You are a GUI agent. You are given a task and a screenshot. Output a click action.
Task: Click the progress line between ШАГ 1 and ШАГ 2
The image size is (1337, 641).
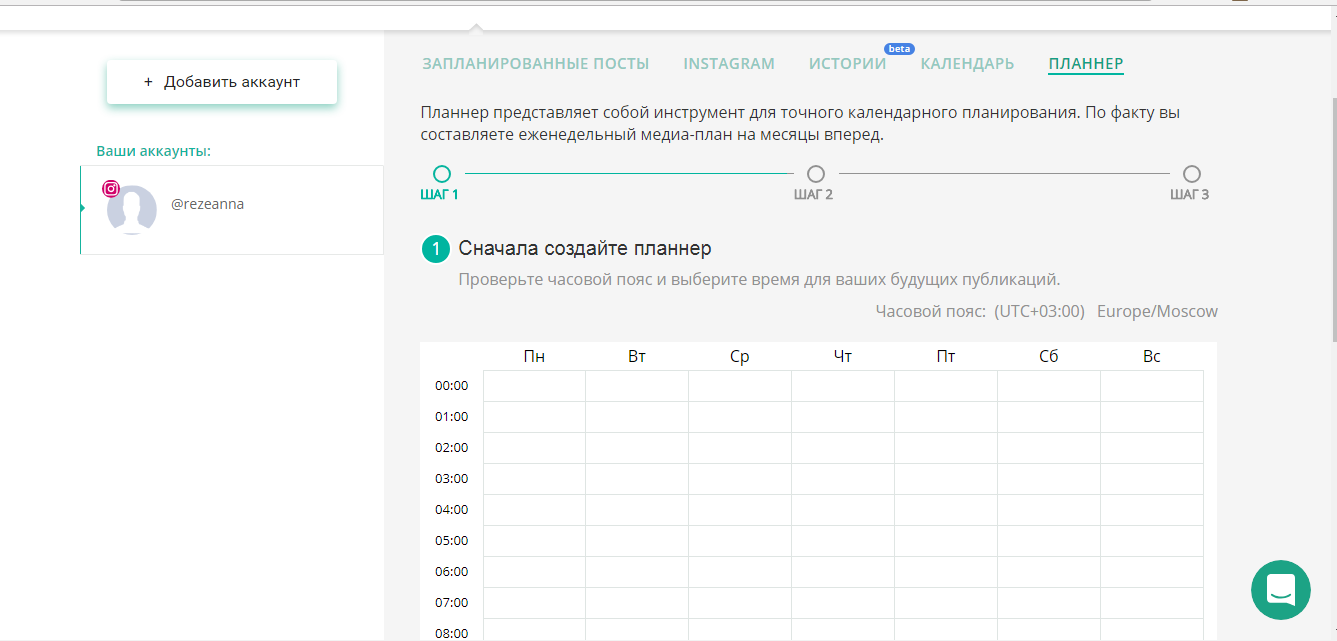[x=628, y=173]
